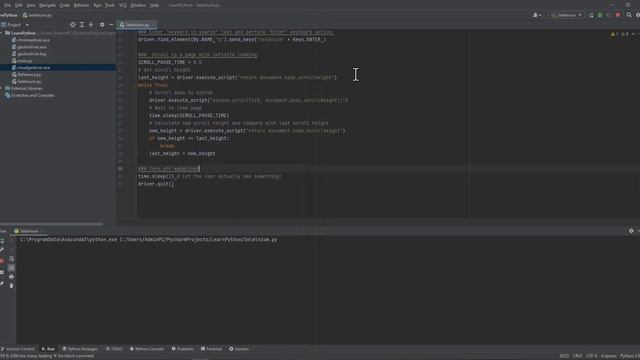640x360 pixels.
Task: Open the Tools menu
Action: click(x=110, y=5)
